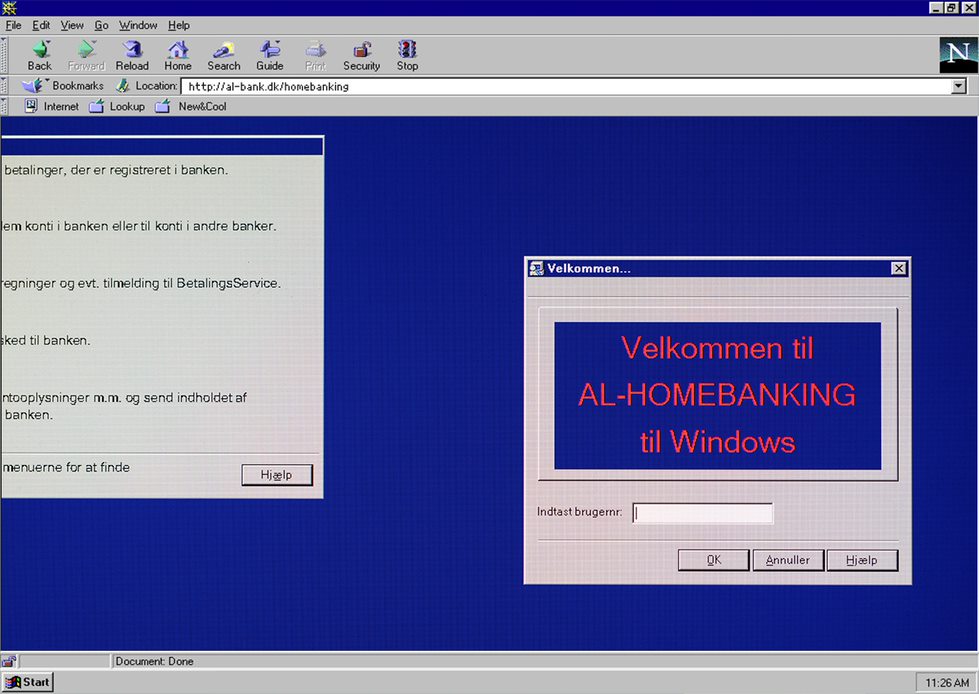Stop loading with the Stop traffic light icon
979x694 pixels.
click(x=407, y=56)
